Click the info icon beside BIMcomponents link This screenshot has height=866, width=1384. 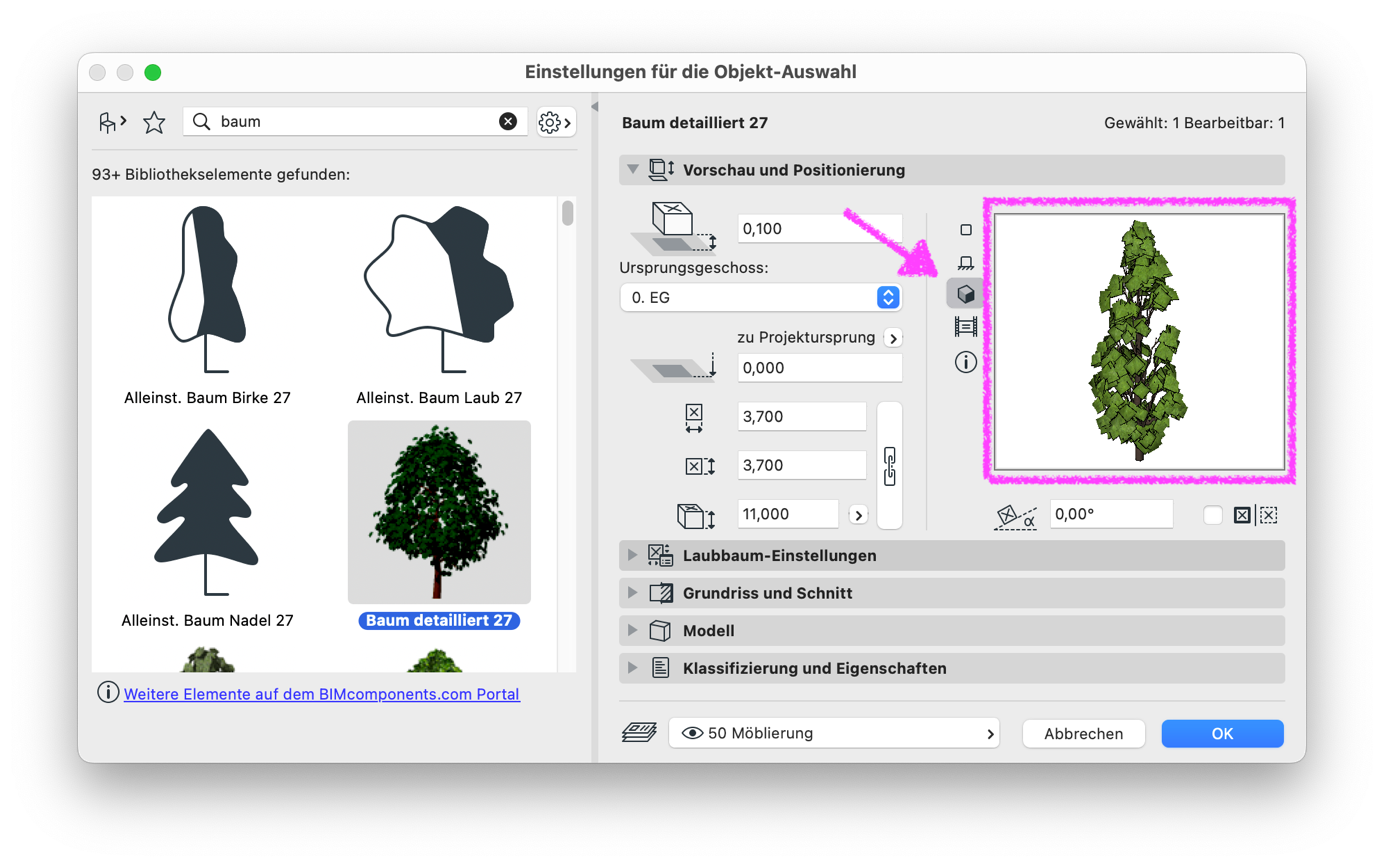pyautogui.click(x=108, y=692)
